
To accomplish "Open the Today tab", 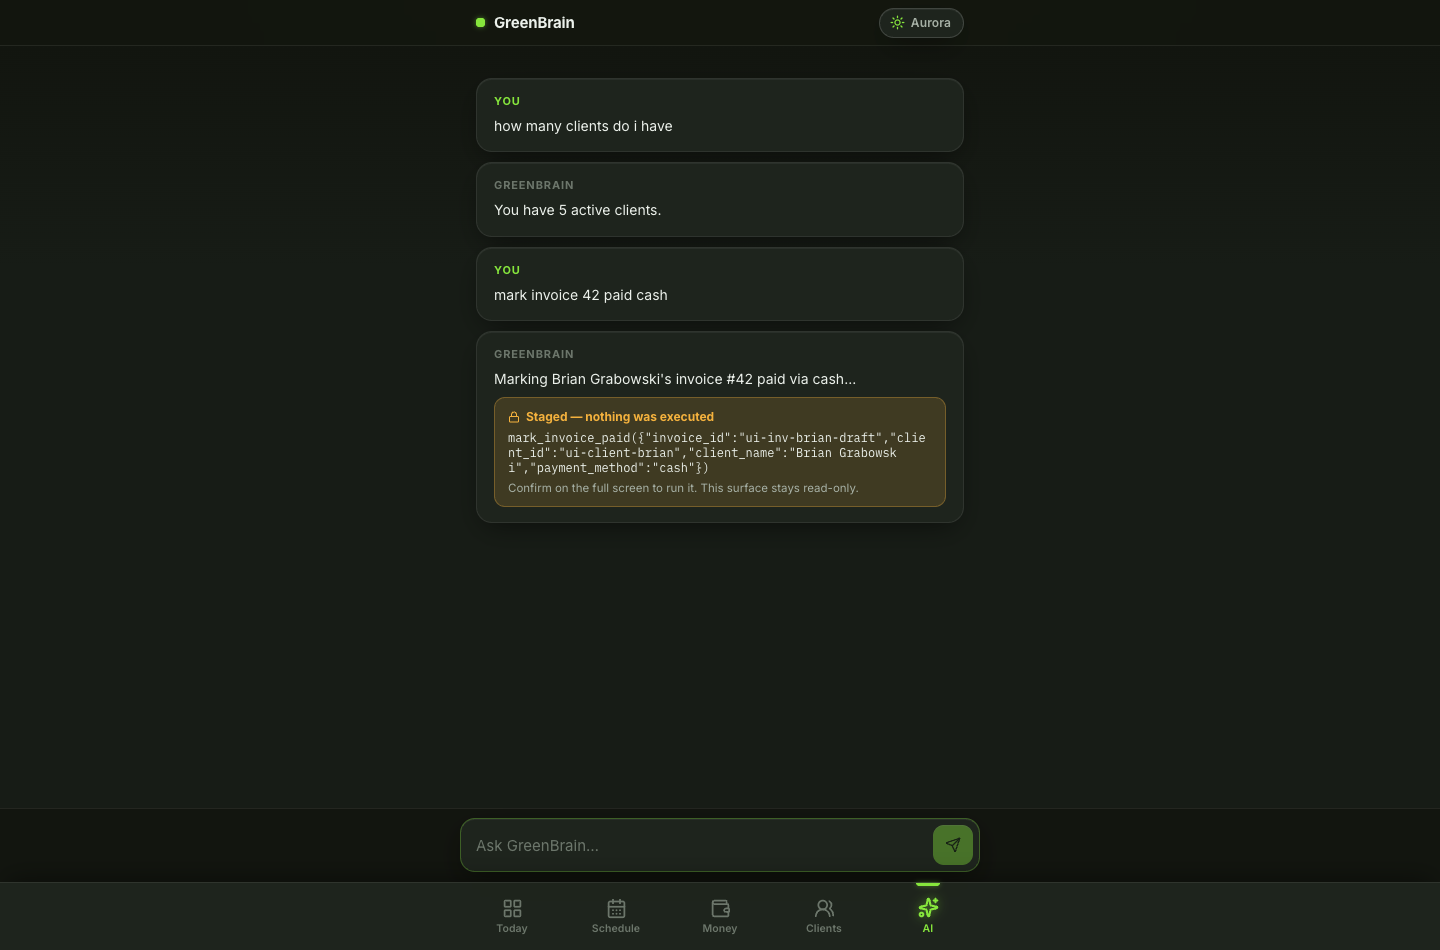I will 512,916.
